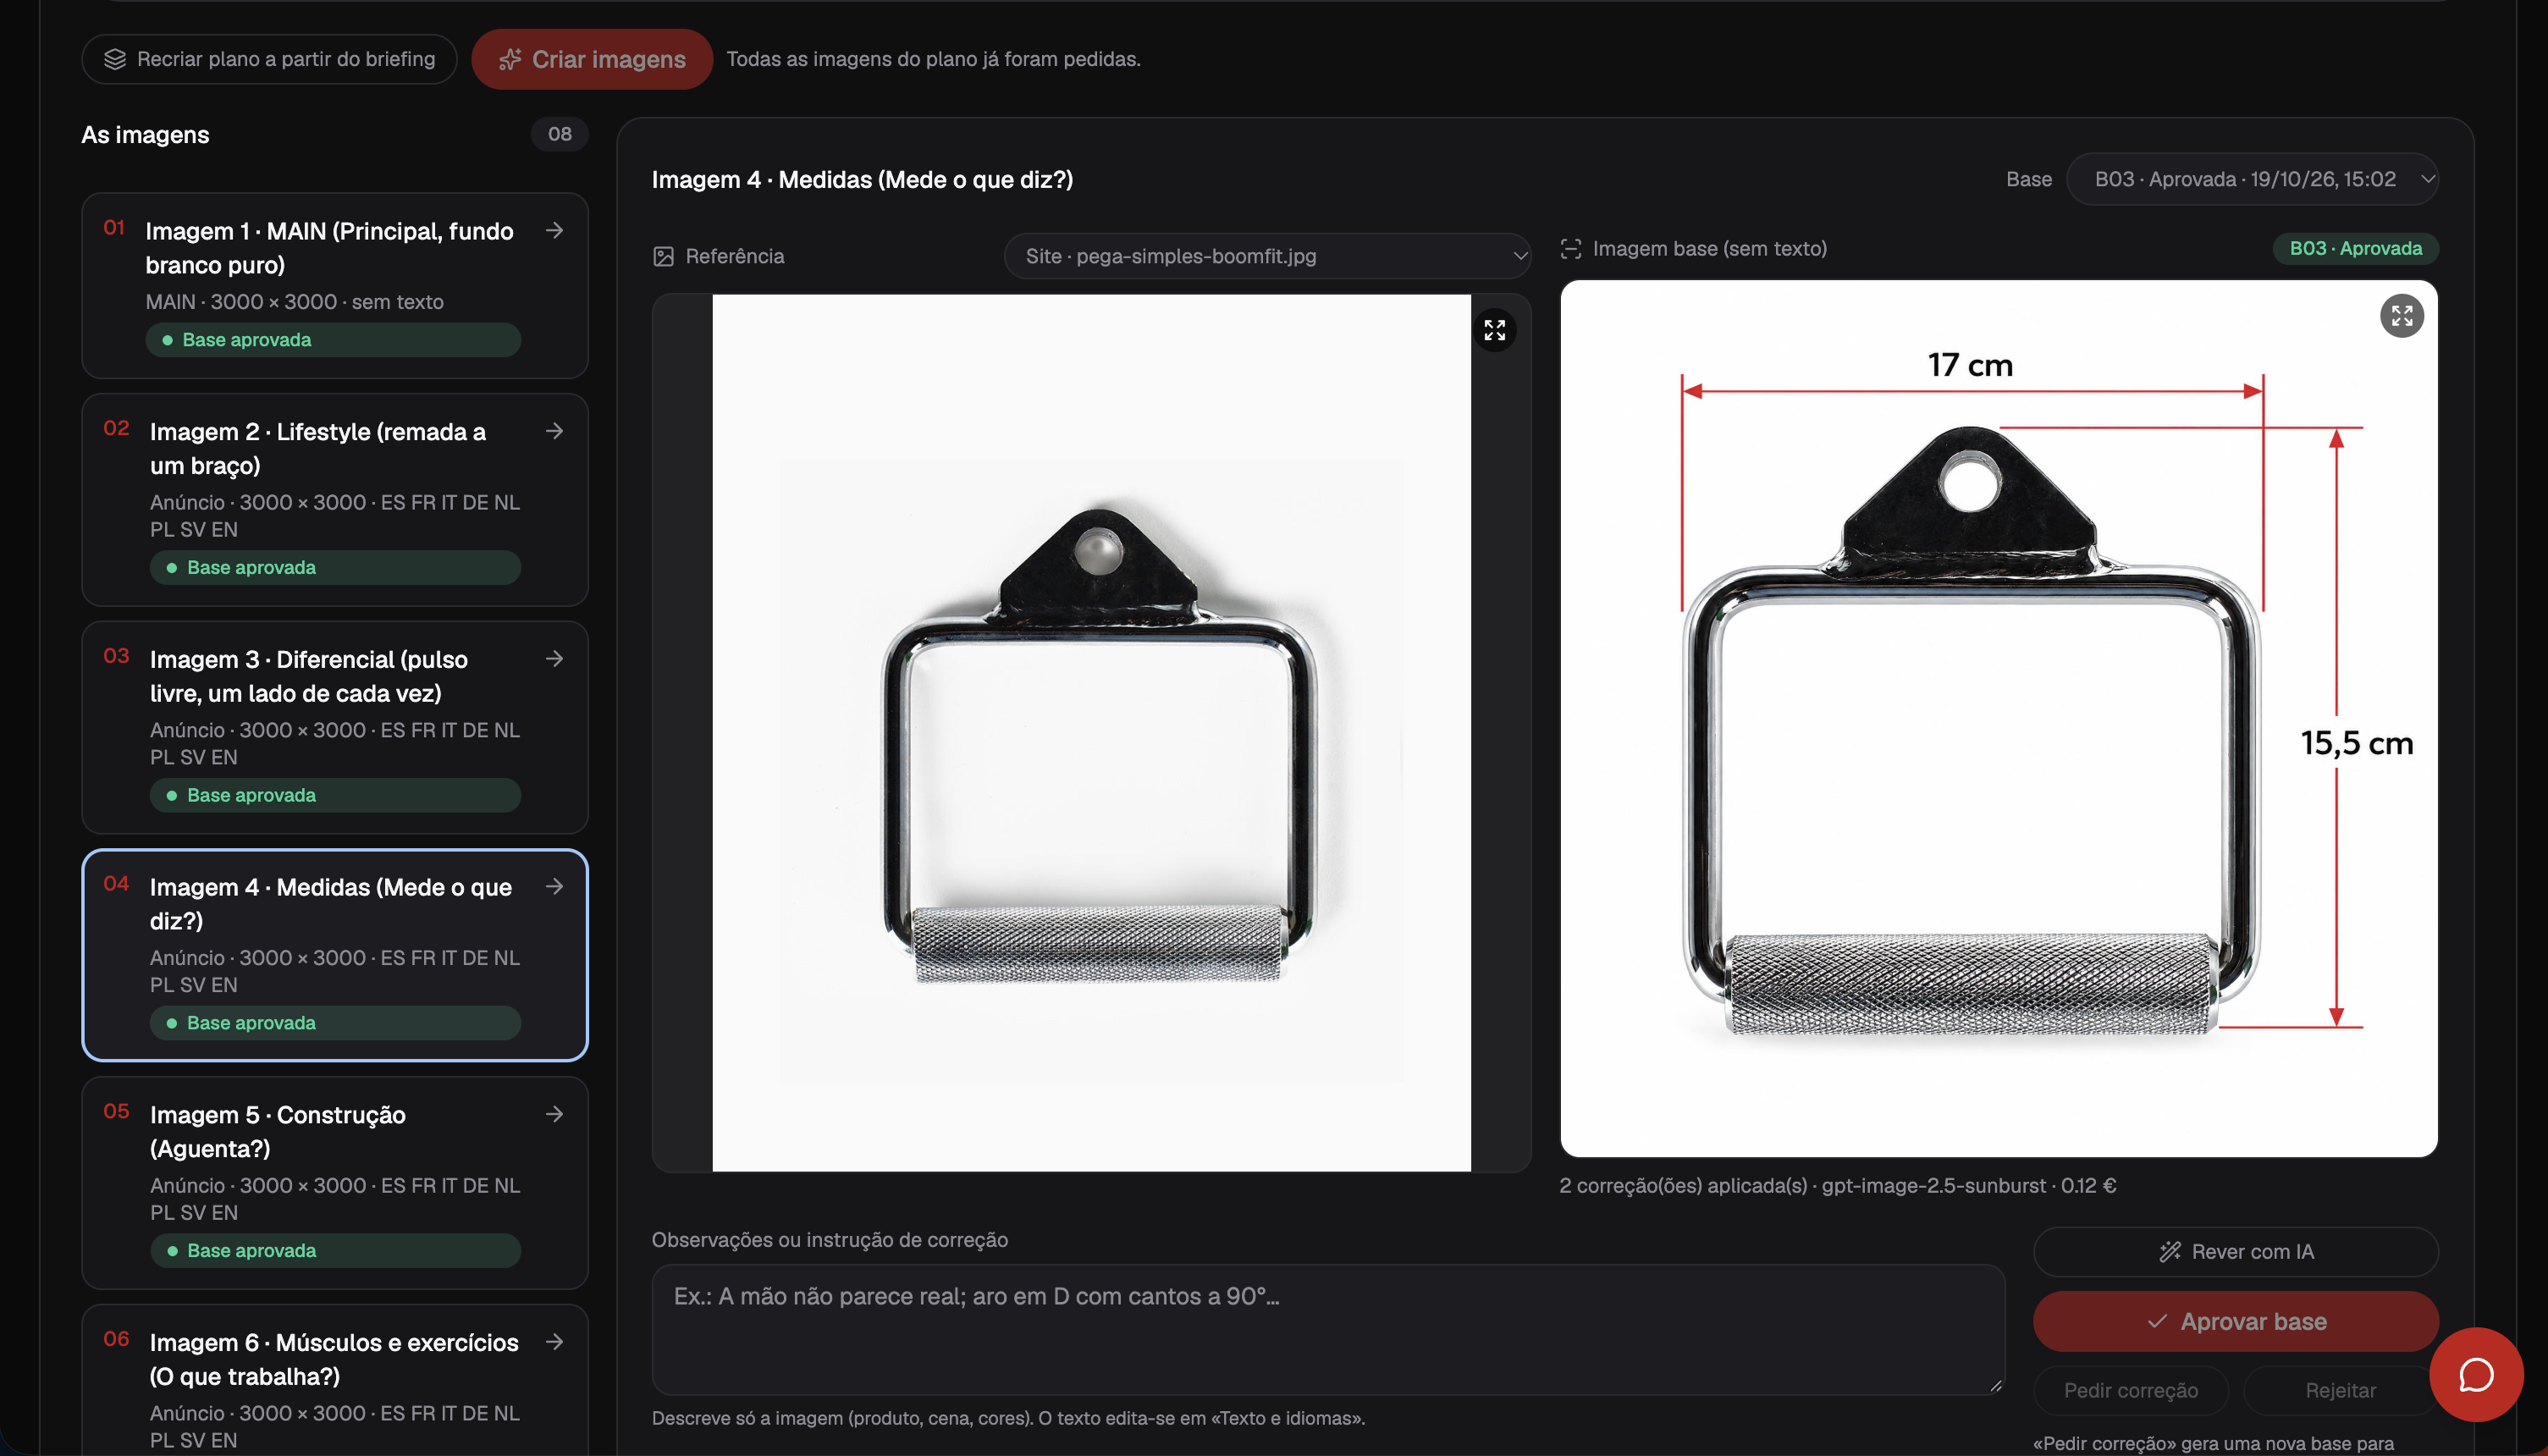Viewport: 2548px width, 1456px height.
Task: Select the Imagem 3 Diferencial list card
Action: pyautogui.click(x=335, y=728)
